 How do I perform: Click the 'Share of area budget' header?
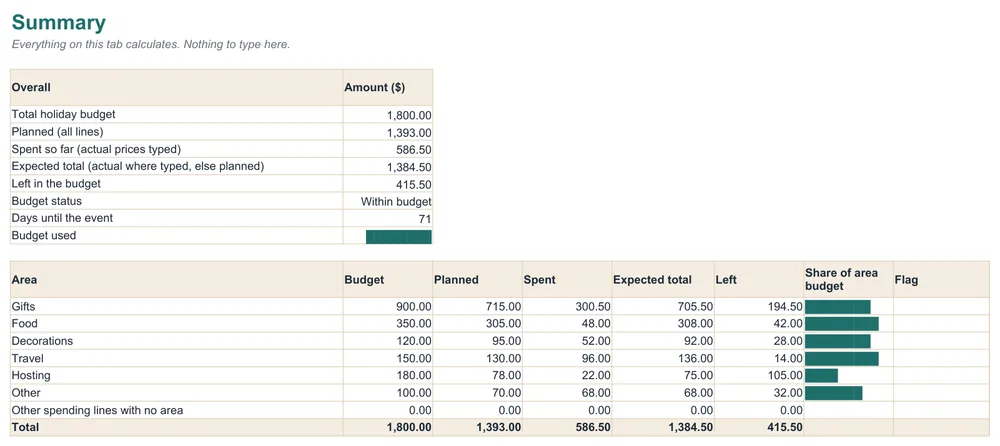coord(848,279)
